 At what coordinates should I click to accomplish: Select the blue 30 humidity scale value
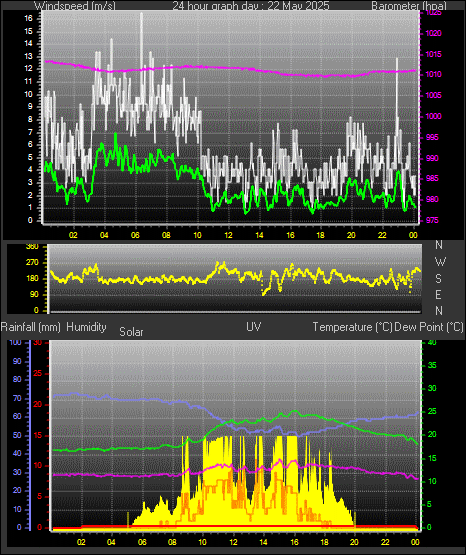point(17,472)
